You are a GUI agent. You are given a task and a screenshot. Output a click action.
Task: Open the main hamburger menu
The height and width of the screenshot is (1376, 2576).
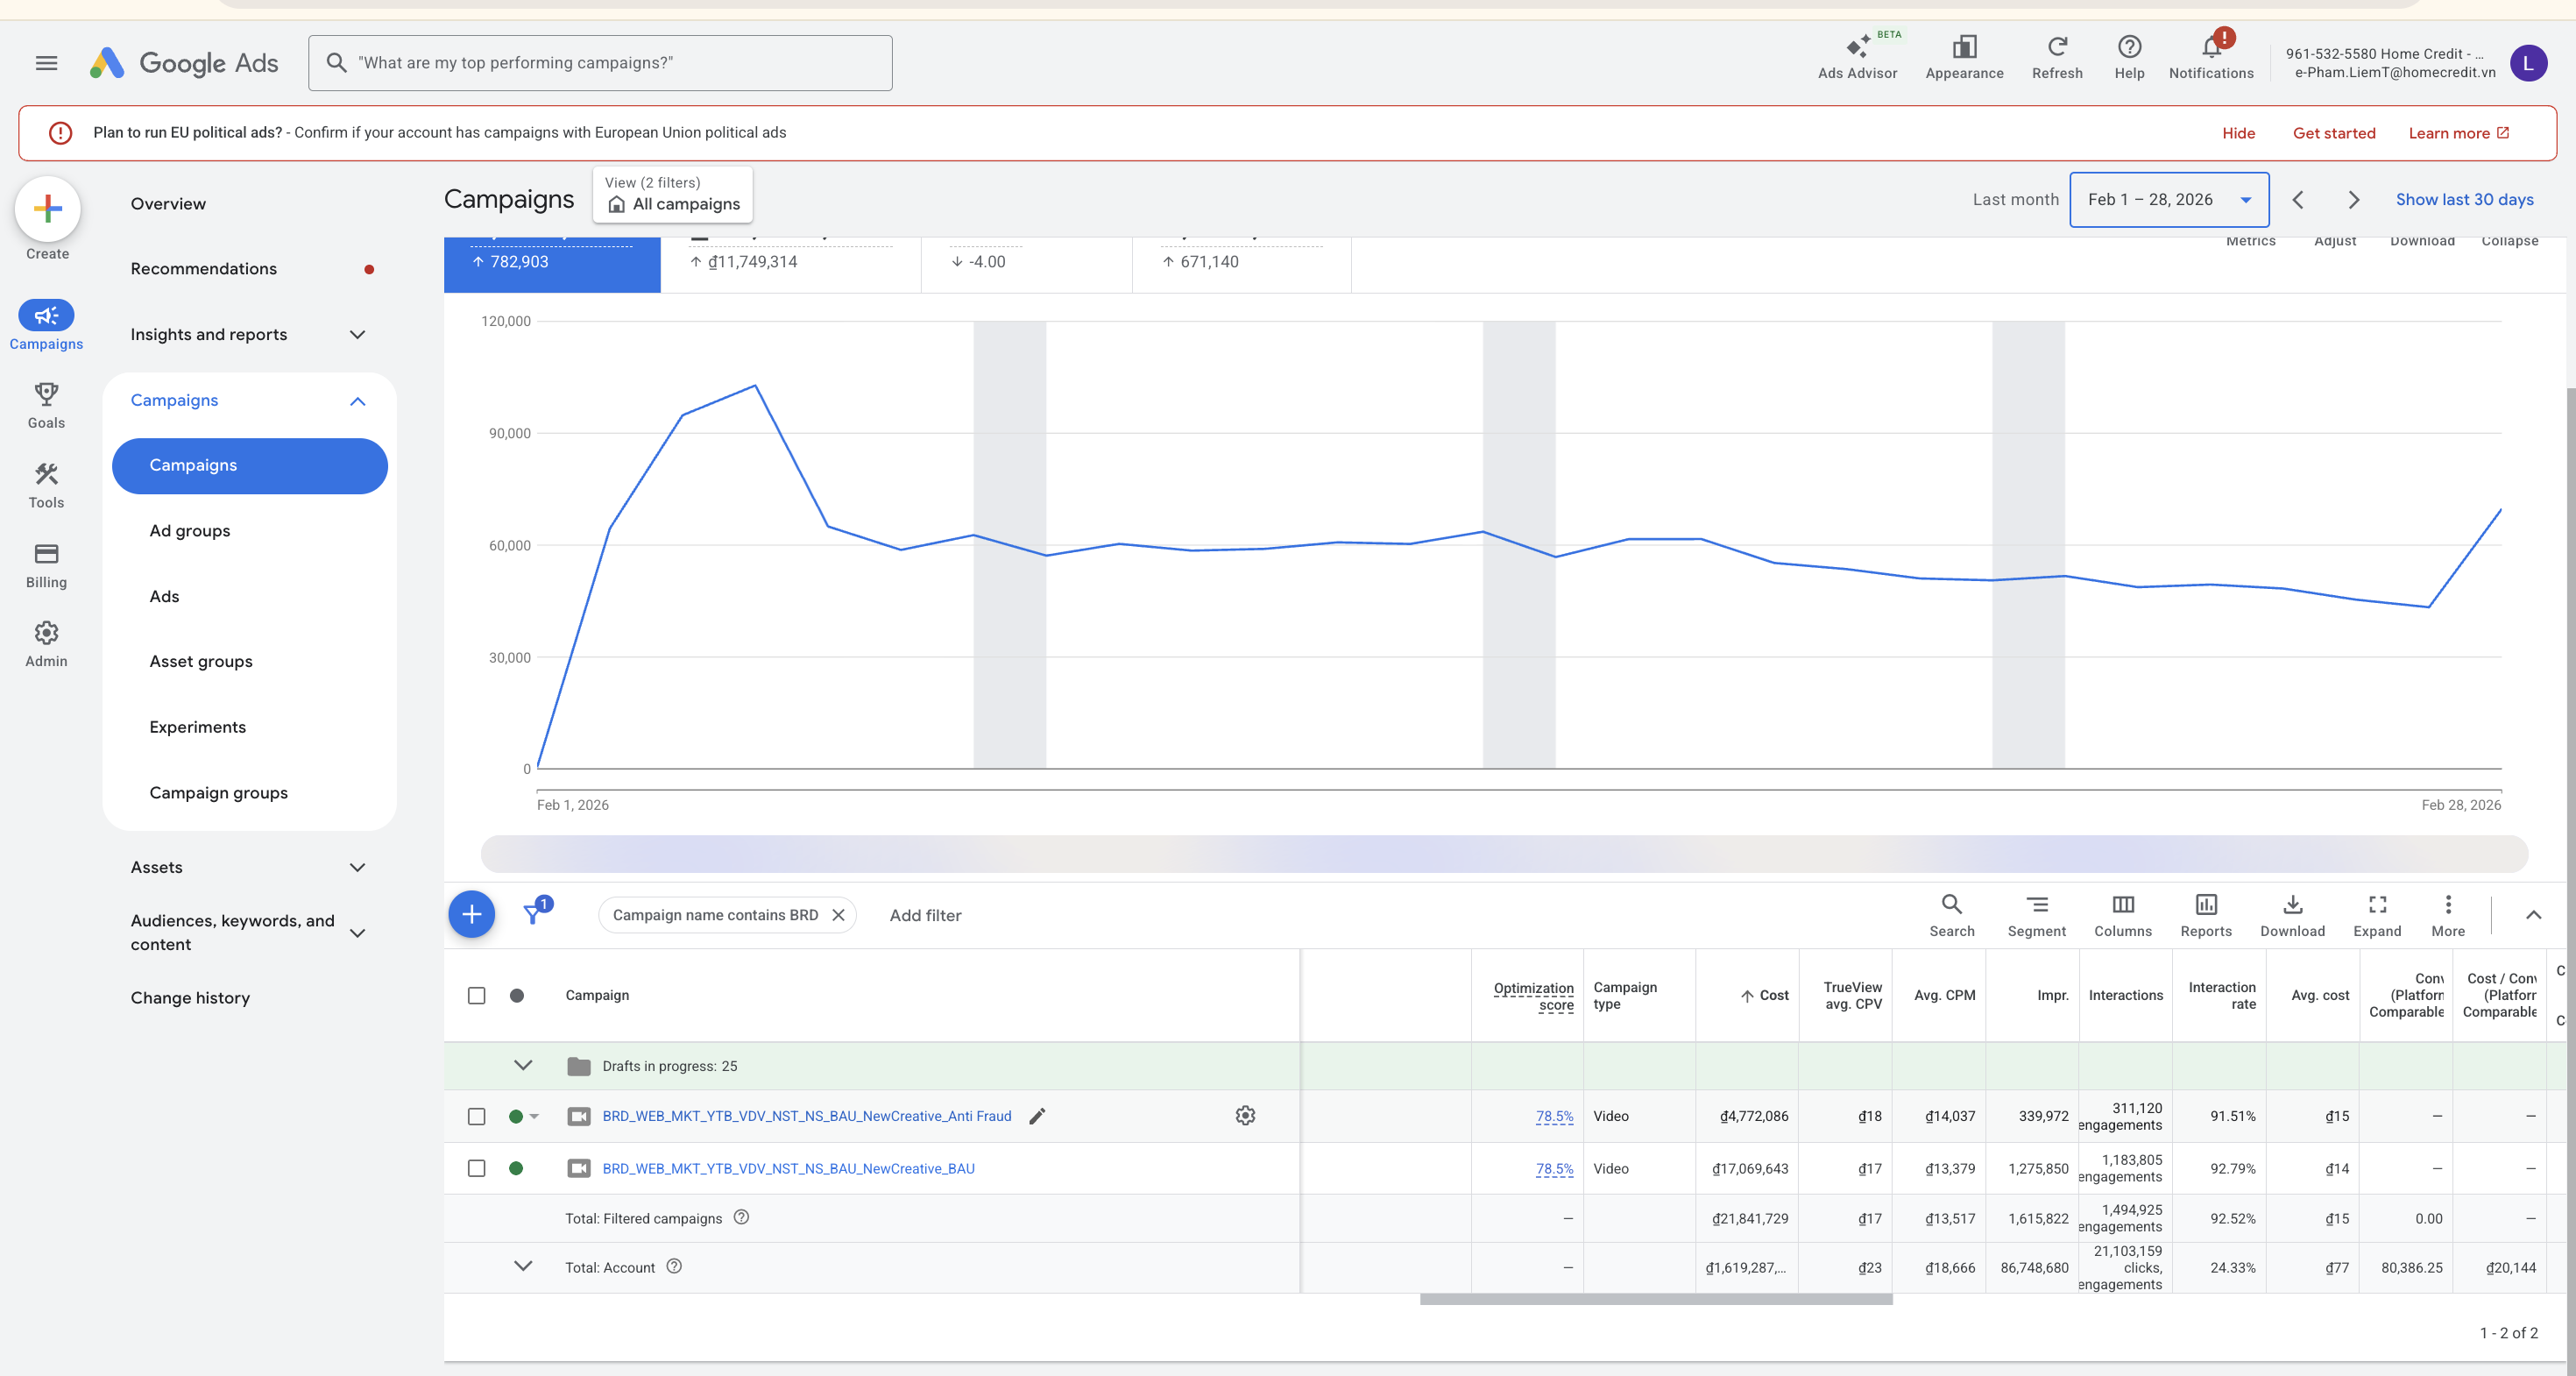click(x=46, y=63)
